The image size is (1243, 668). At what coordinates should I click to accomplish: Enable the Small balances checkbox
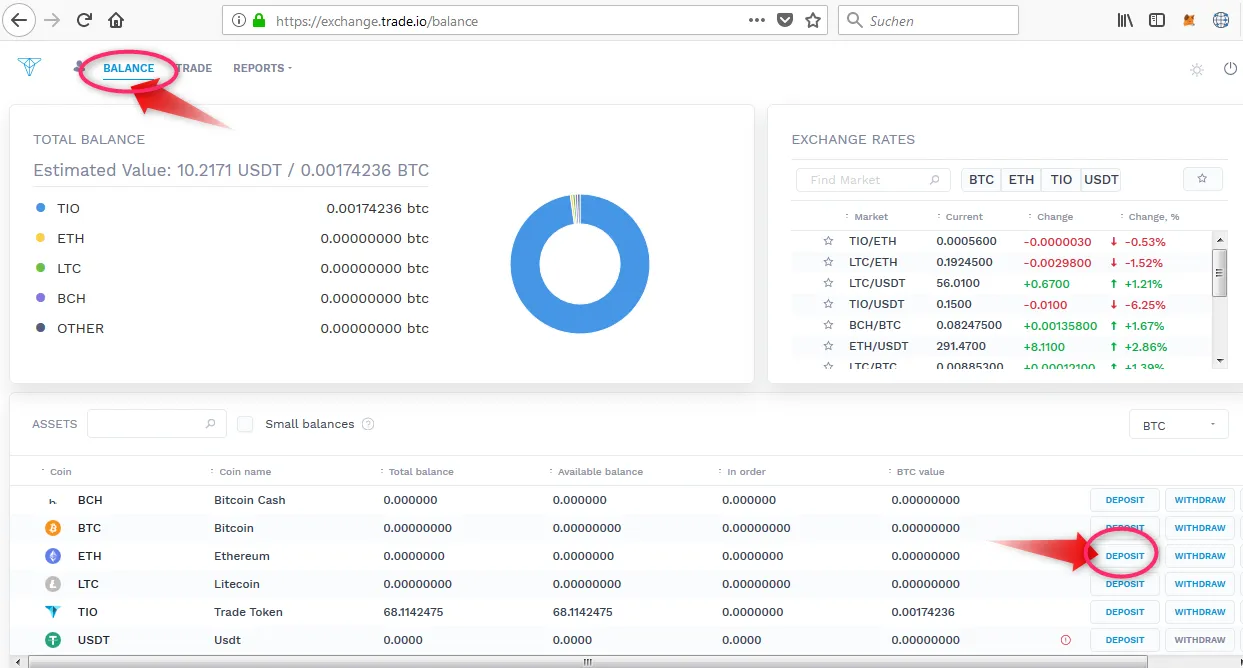pos(245,424)
